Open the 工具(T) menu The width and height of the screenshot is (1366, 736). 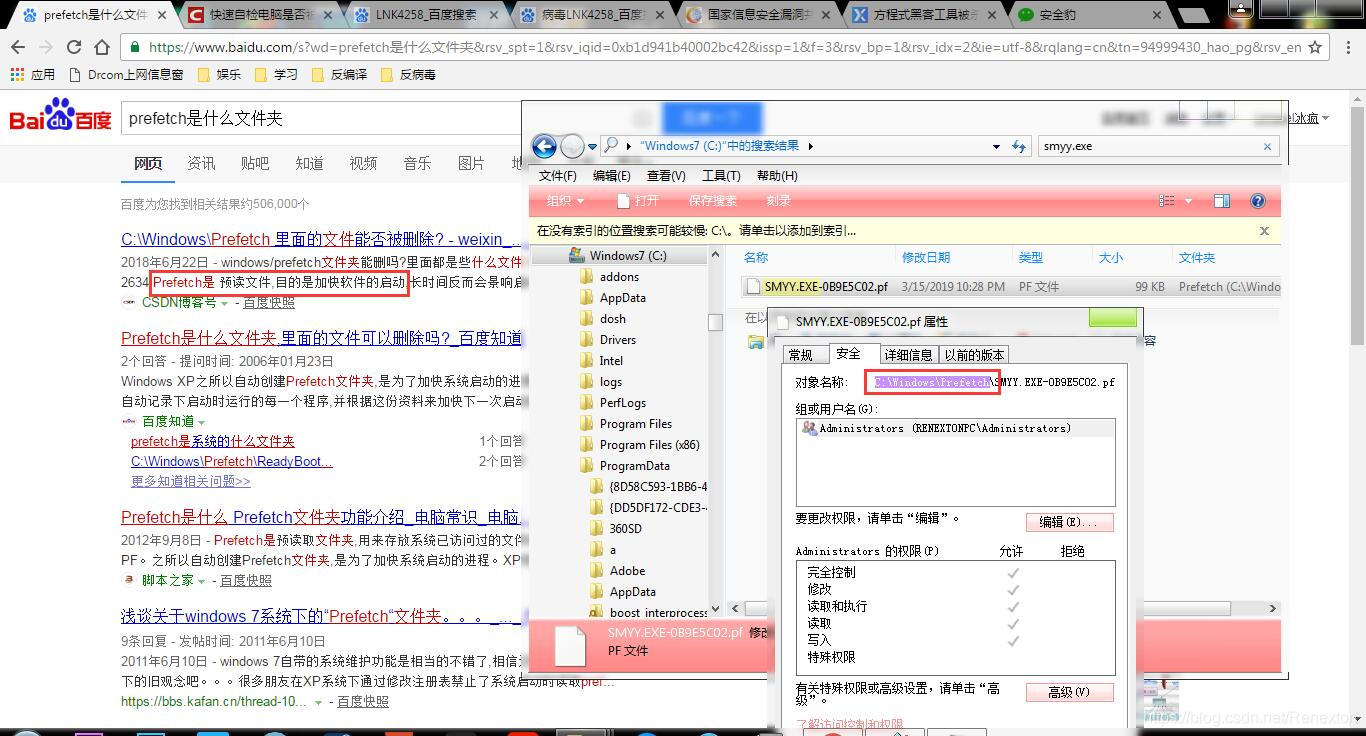coord(721,175)
